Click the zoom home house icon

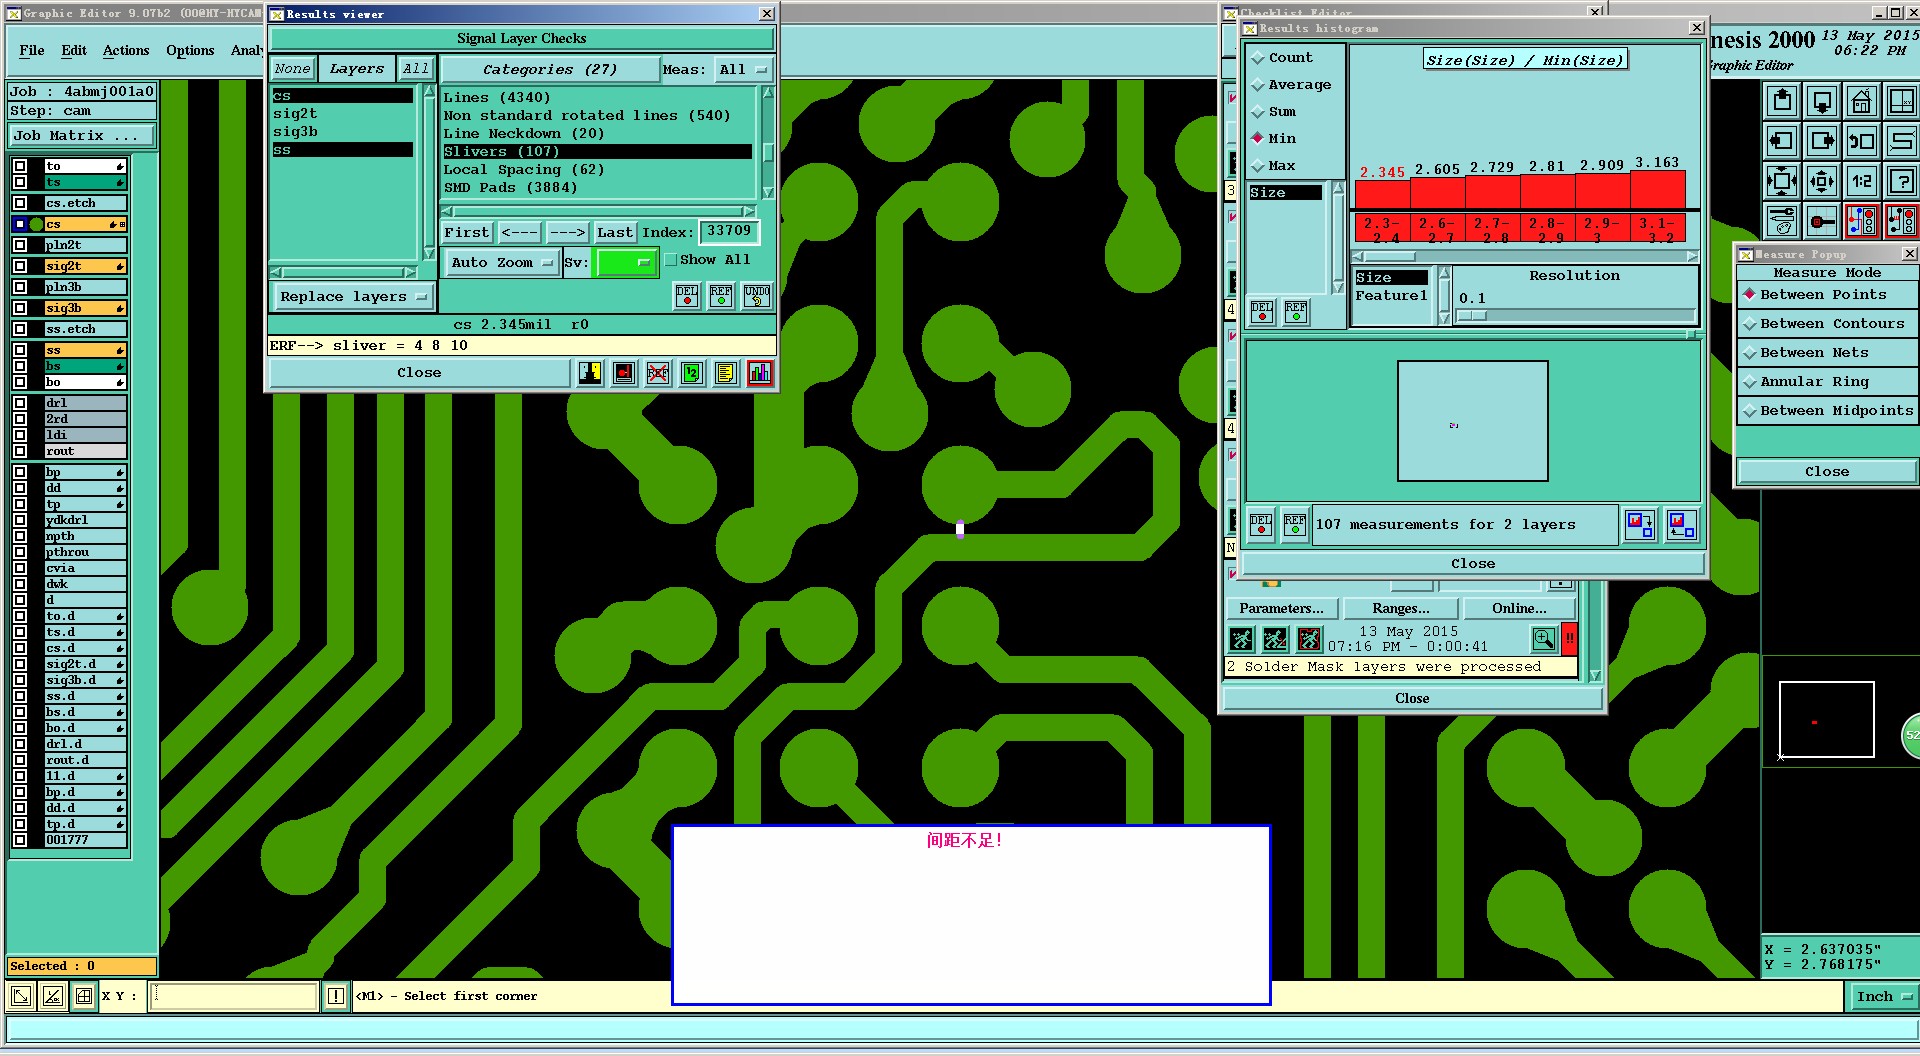click(x=1861, y=101)
